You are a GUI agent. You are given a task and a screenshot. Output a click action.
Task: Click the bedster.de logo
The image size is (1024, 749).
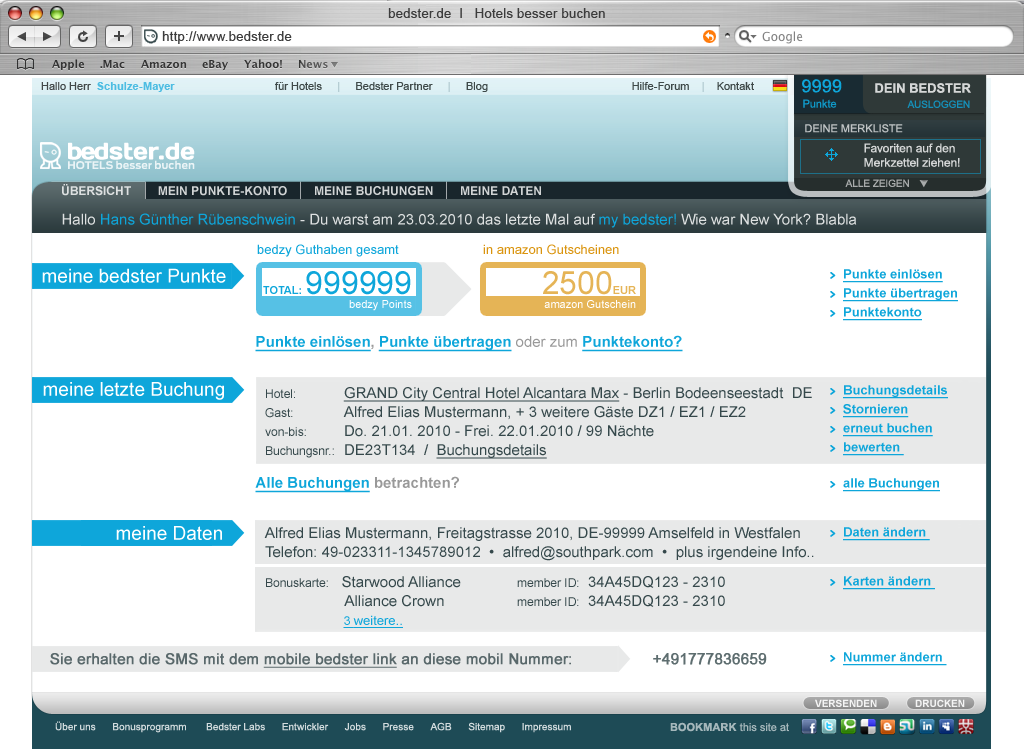click(x=115, y=155)
